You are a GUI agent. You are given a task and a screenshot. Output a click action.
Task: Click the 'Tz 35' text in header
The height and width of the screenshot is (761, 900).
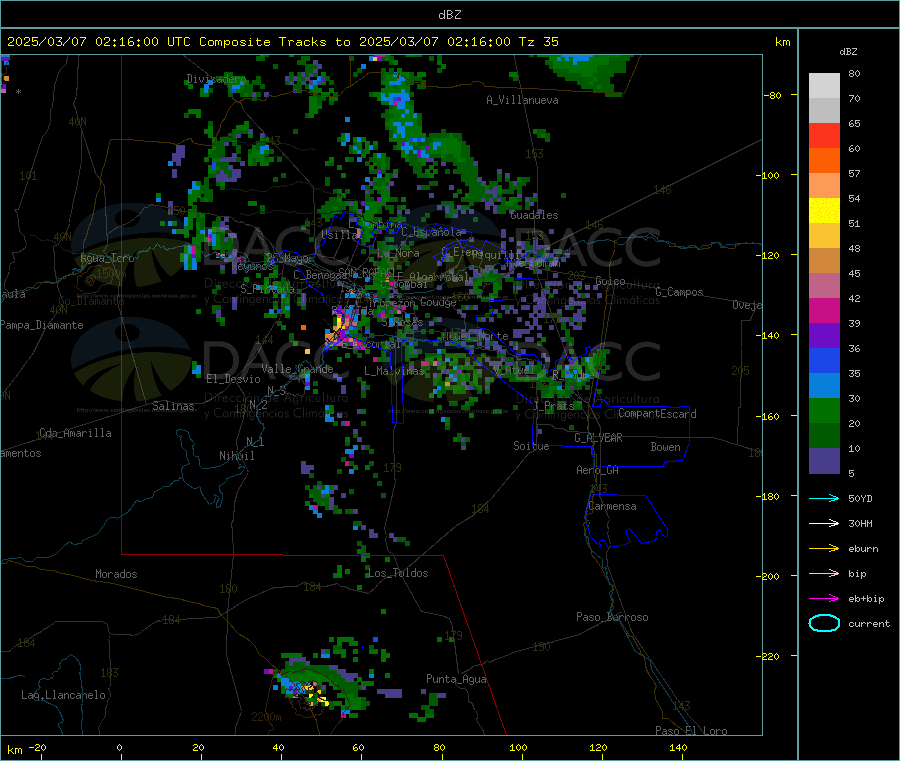(538, 42)
